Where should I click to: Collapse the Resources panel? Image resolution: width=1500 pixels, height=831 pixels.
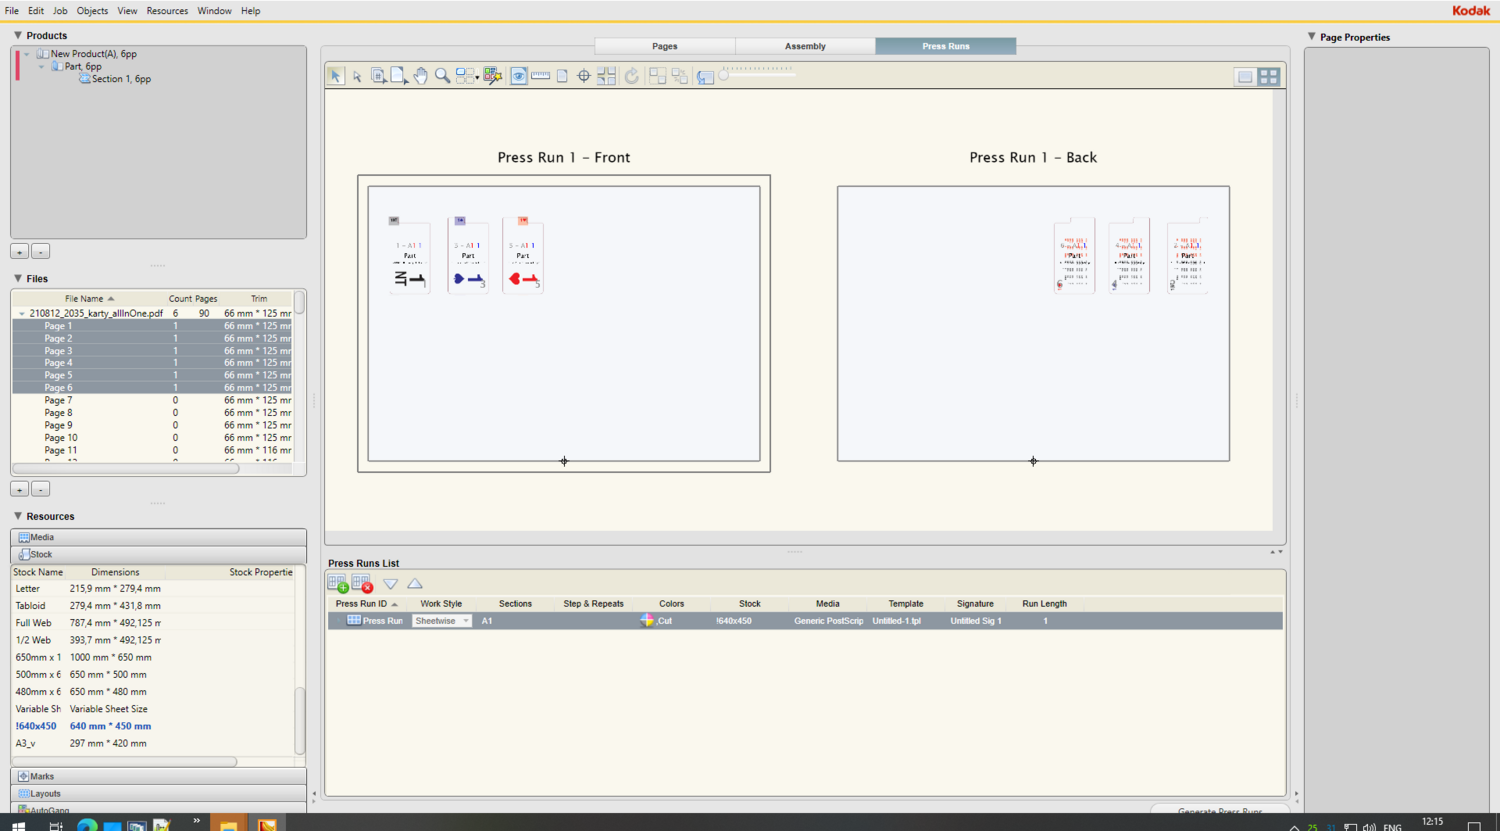17,516
